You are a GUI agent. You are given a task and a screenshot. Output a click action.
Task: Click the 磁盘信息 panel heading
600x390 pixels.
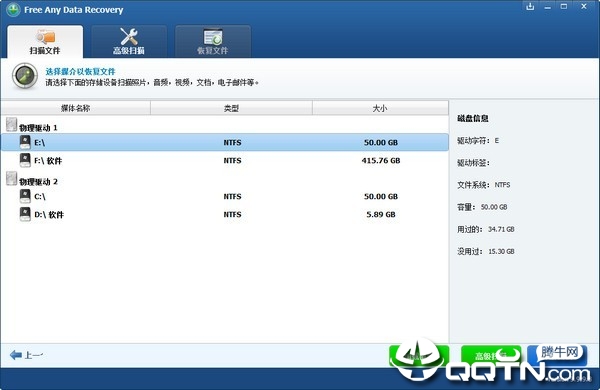pos(473,118)
